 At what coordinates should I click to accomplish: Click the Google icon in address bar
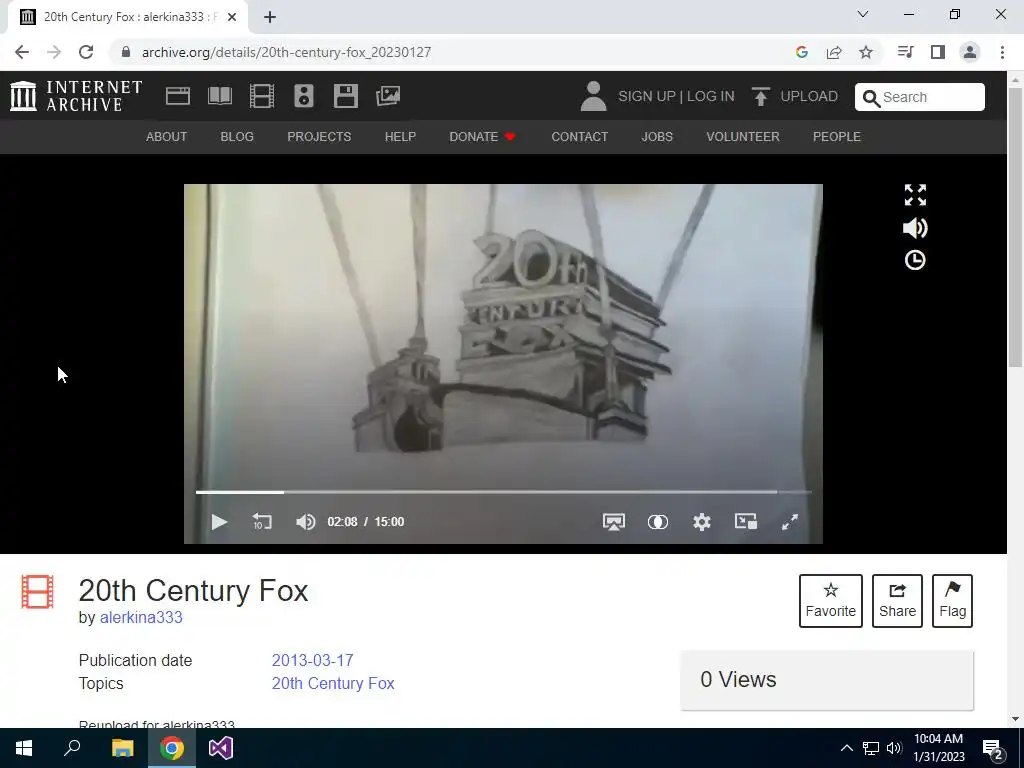[x=802, y=52]
